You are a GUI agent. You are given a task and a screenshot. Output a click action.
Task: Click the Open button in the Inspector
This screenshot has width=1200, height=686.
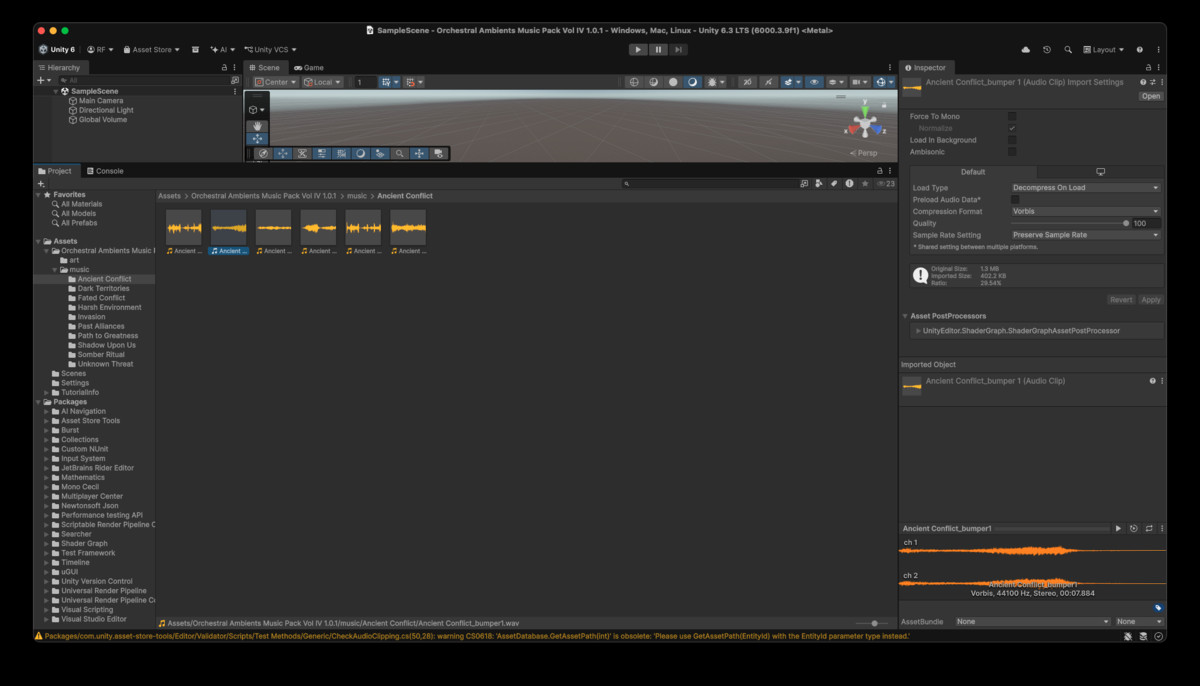[x=1151, y=97]
